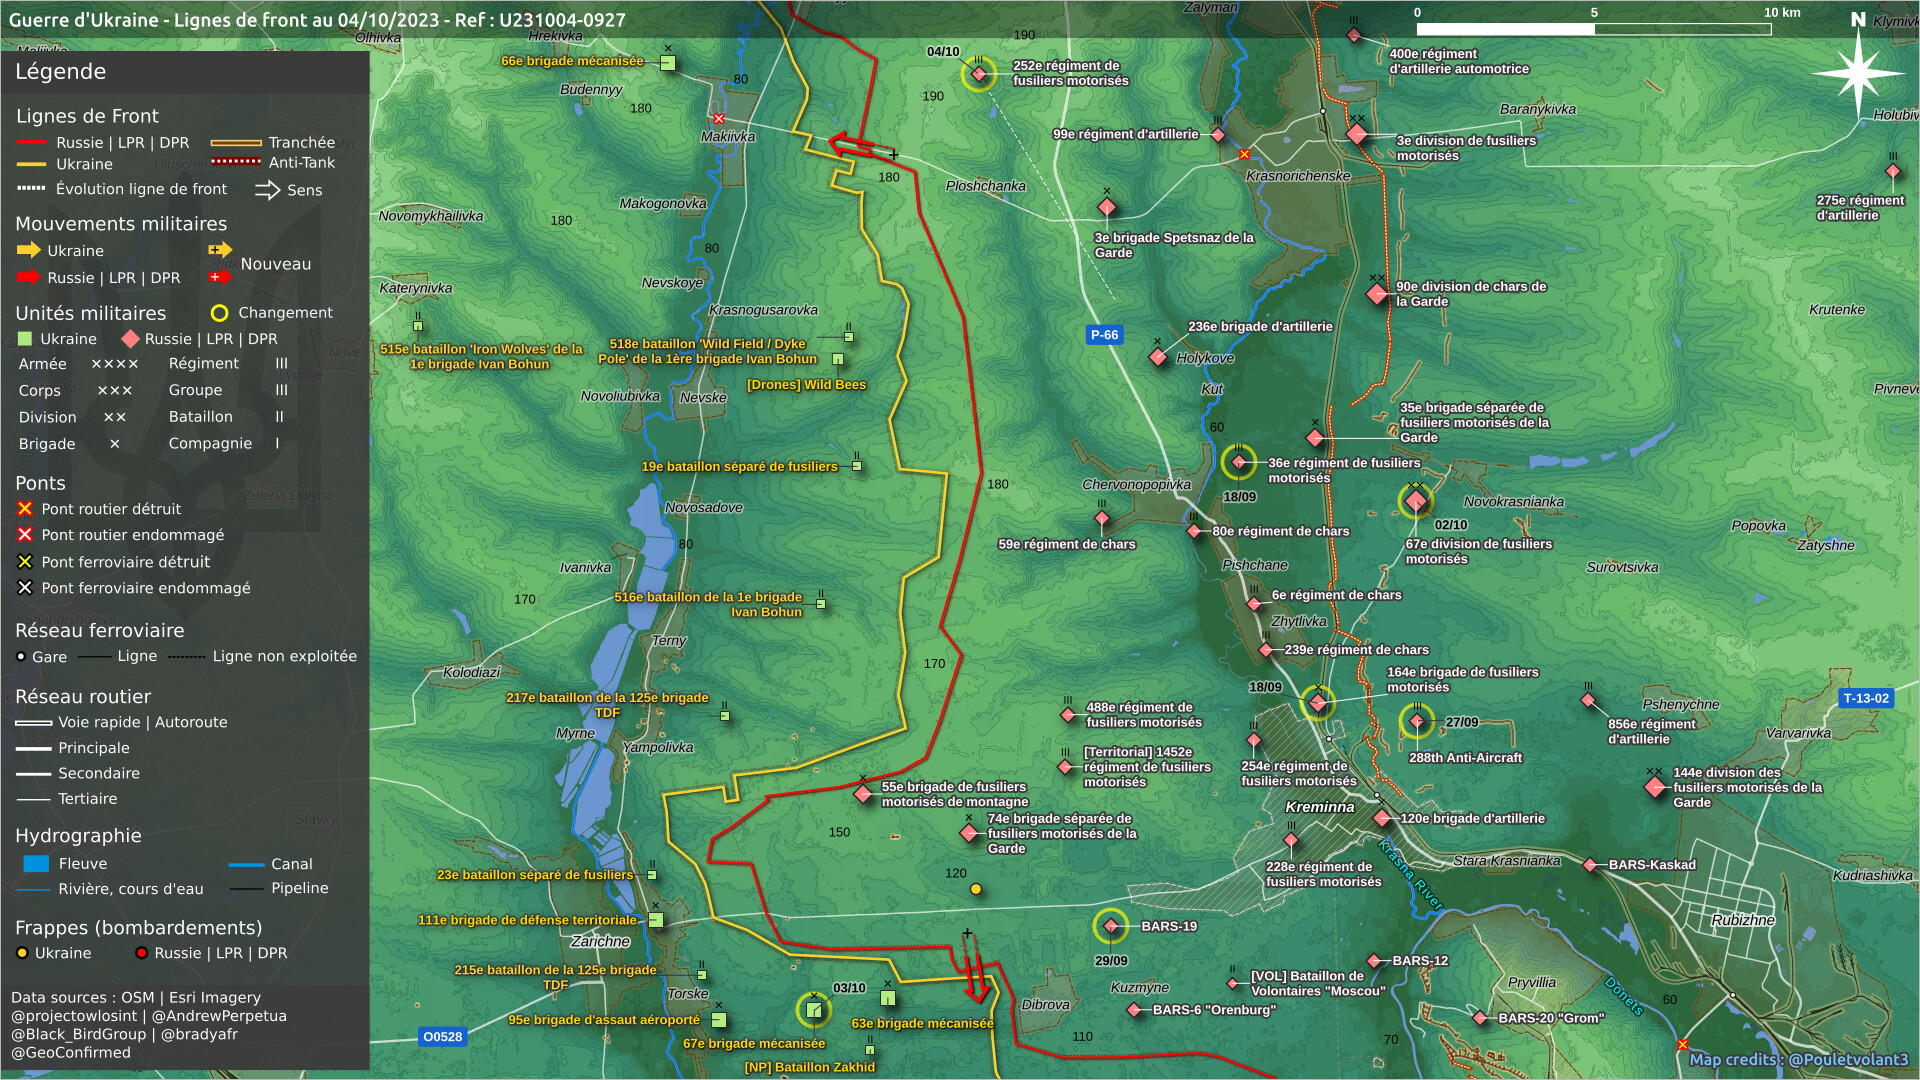1920x1080 pixels.
Task: Click the Map credits @Pouletvolant3 text
Action: pyautogui.click(x=1797, y=1059)
